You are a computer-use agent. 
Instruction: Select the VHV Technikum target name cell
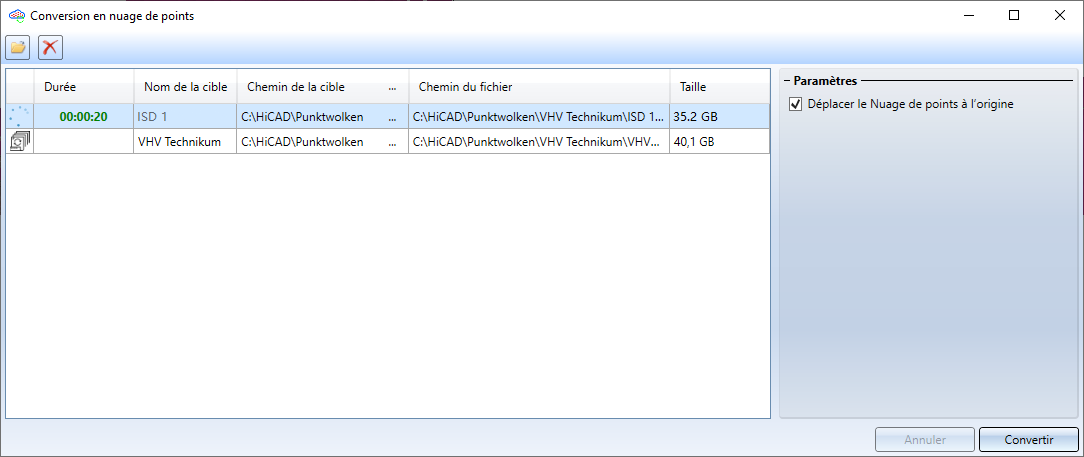tap(185, 142)
